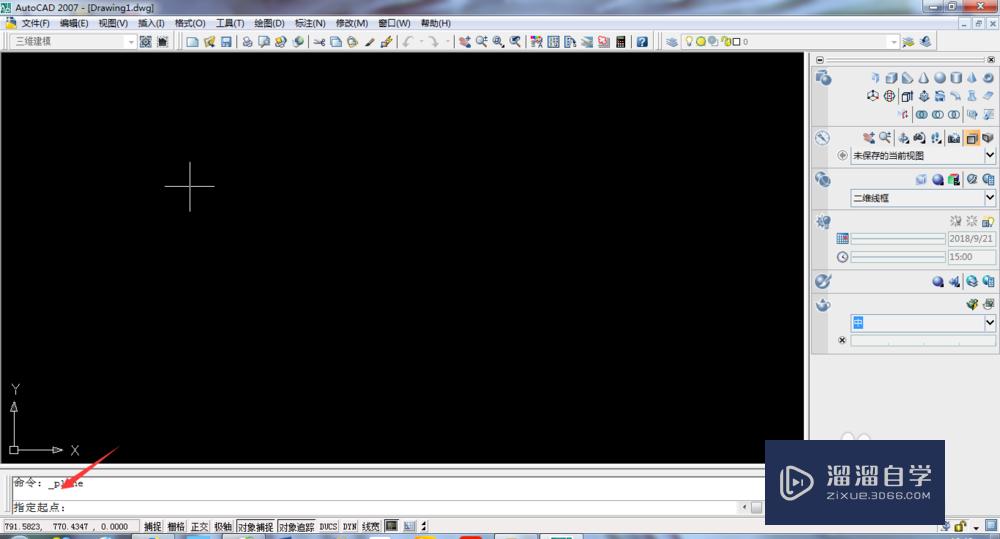Open the 修改(M) menu

pyautogui.click(x=351, y=23)
